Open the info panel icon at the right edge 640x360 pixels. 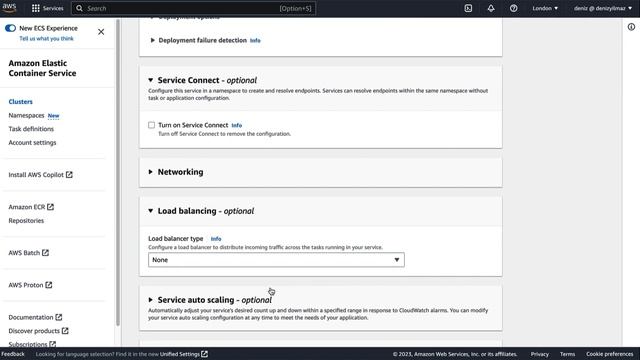point(631,27)
